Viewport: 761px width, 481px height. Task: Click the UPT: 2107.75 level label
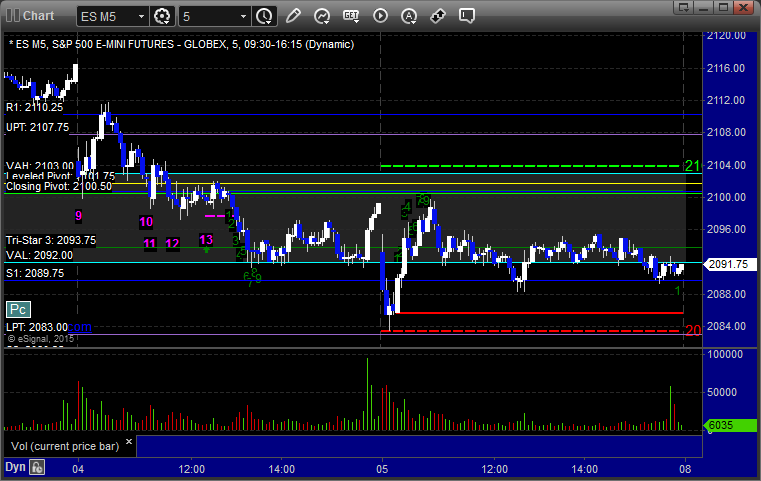coord(37,127)
